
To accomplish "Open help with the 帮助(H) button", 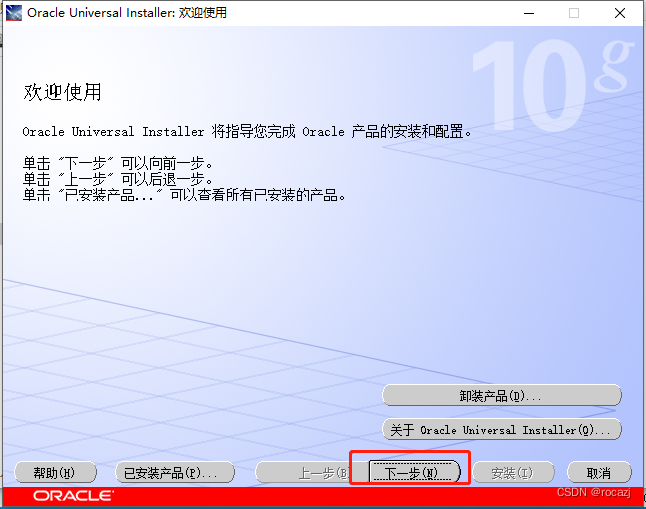I will click(x=55, y=472).
